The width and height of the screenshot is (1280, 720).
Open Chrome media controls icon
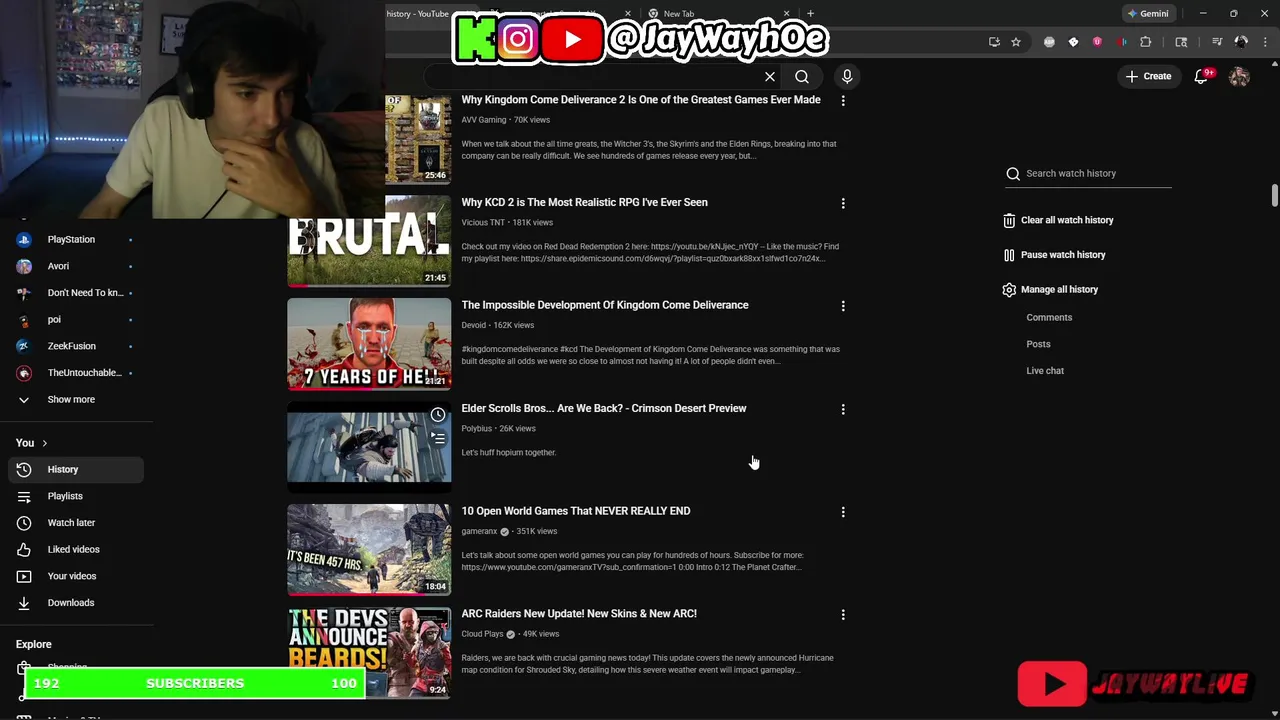tap(1217, 42)
